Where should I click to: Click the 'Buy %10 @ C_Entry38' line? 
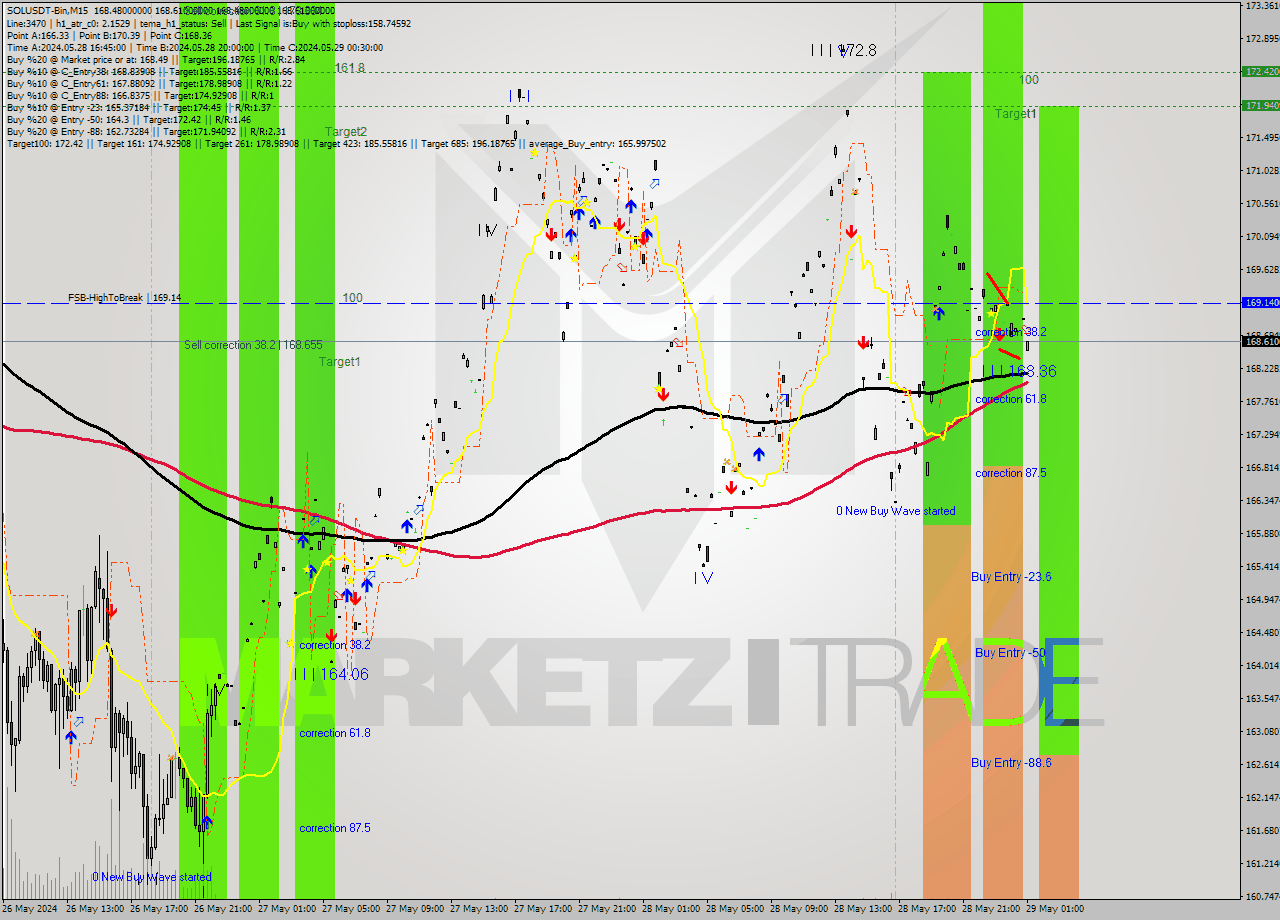tap(149, 71)
